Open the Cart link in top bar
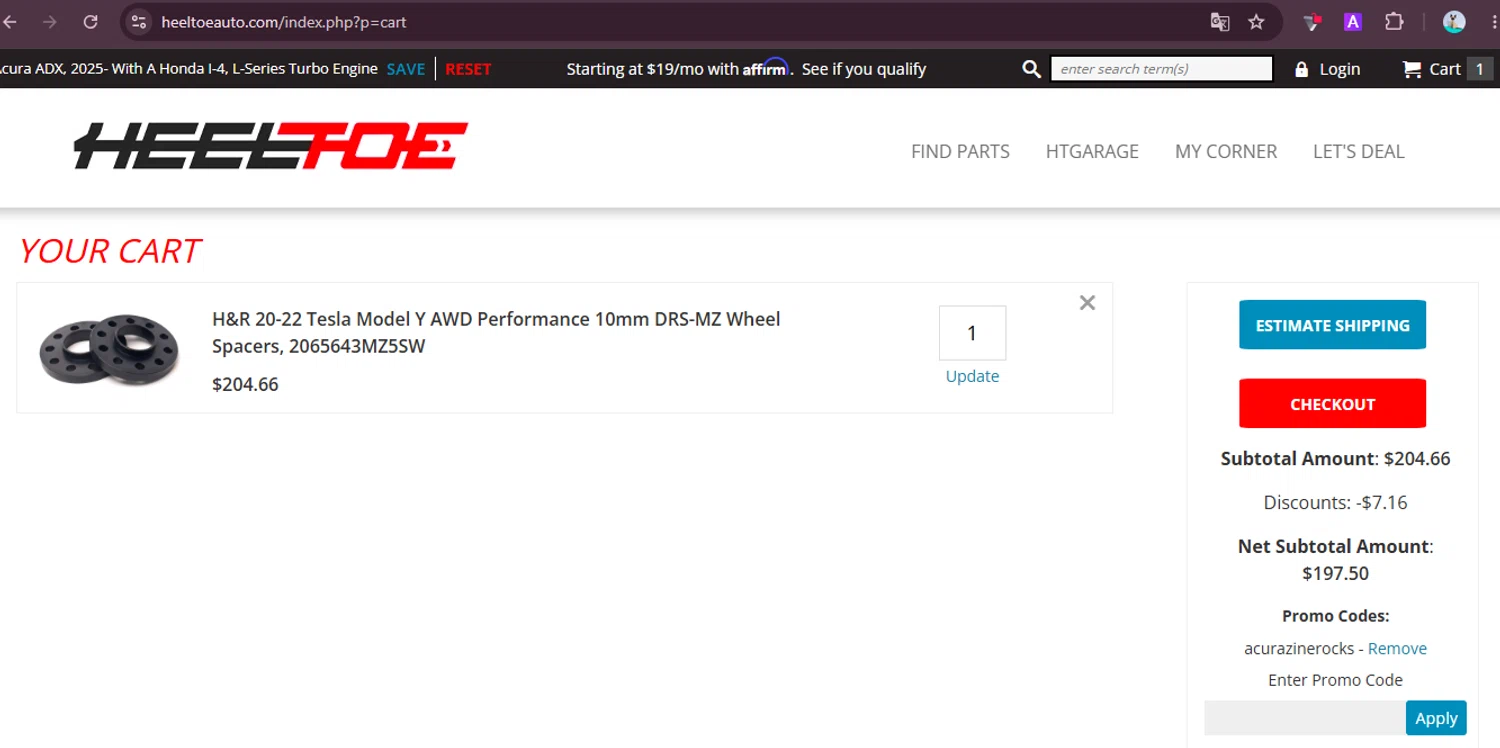Screen dimensions: 1500x748 pos(1445,69)
